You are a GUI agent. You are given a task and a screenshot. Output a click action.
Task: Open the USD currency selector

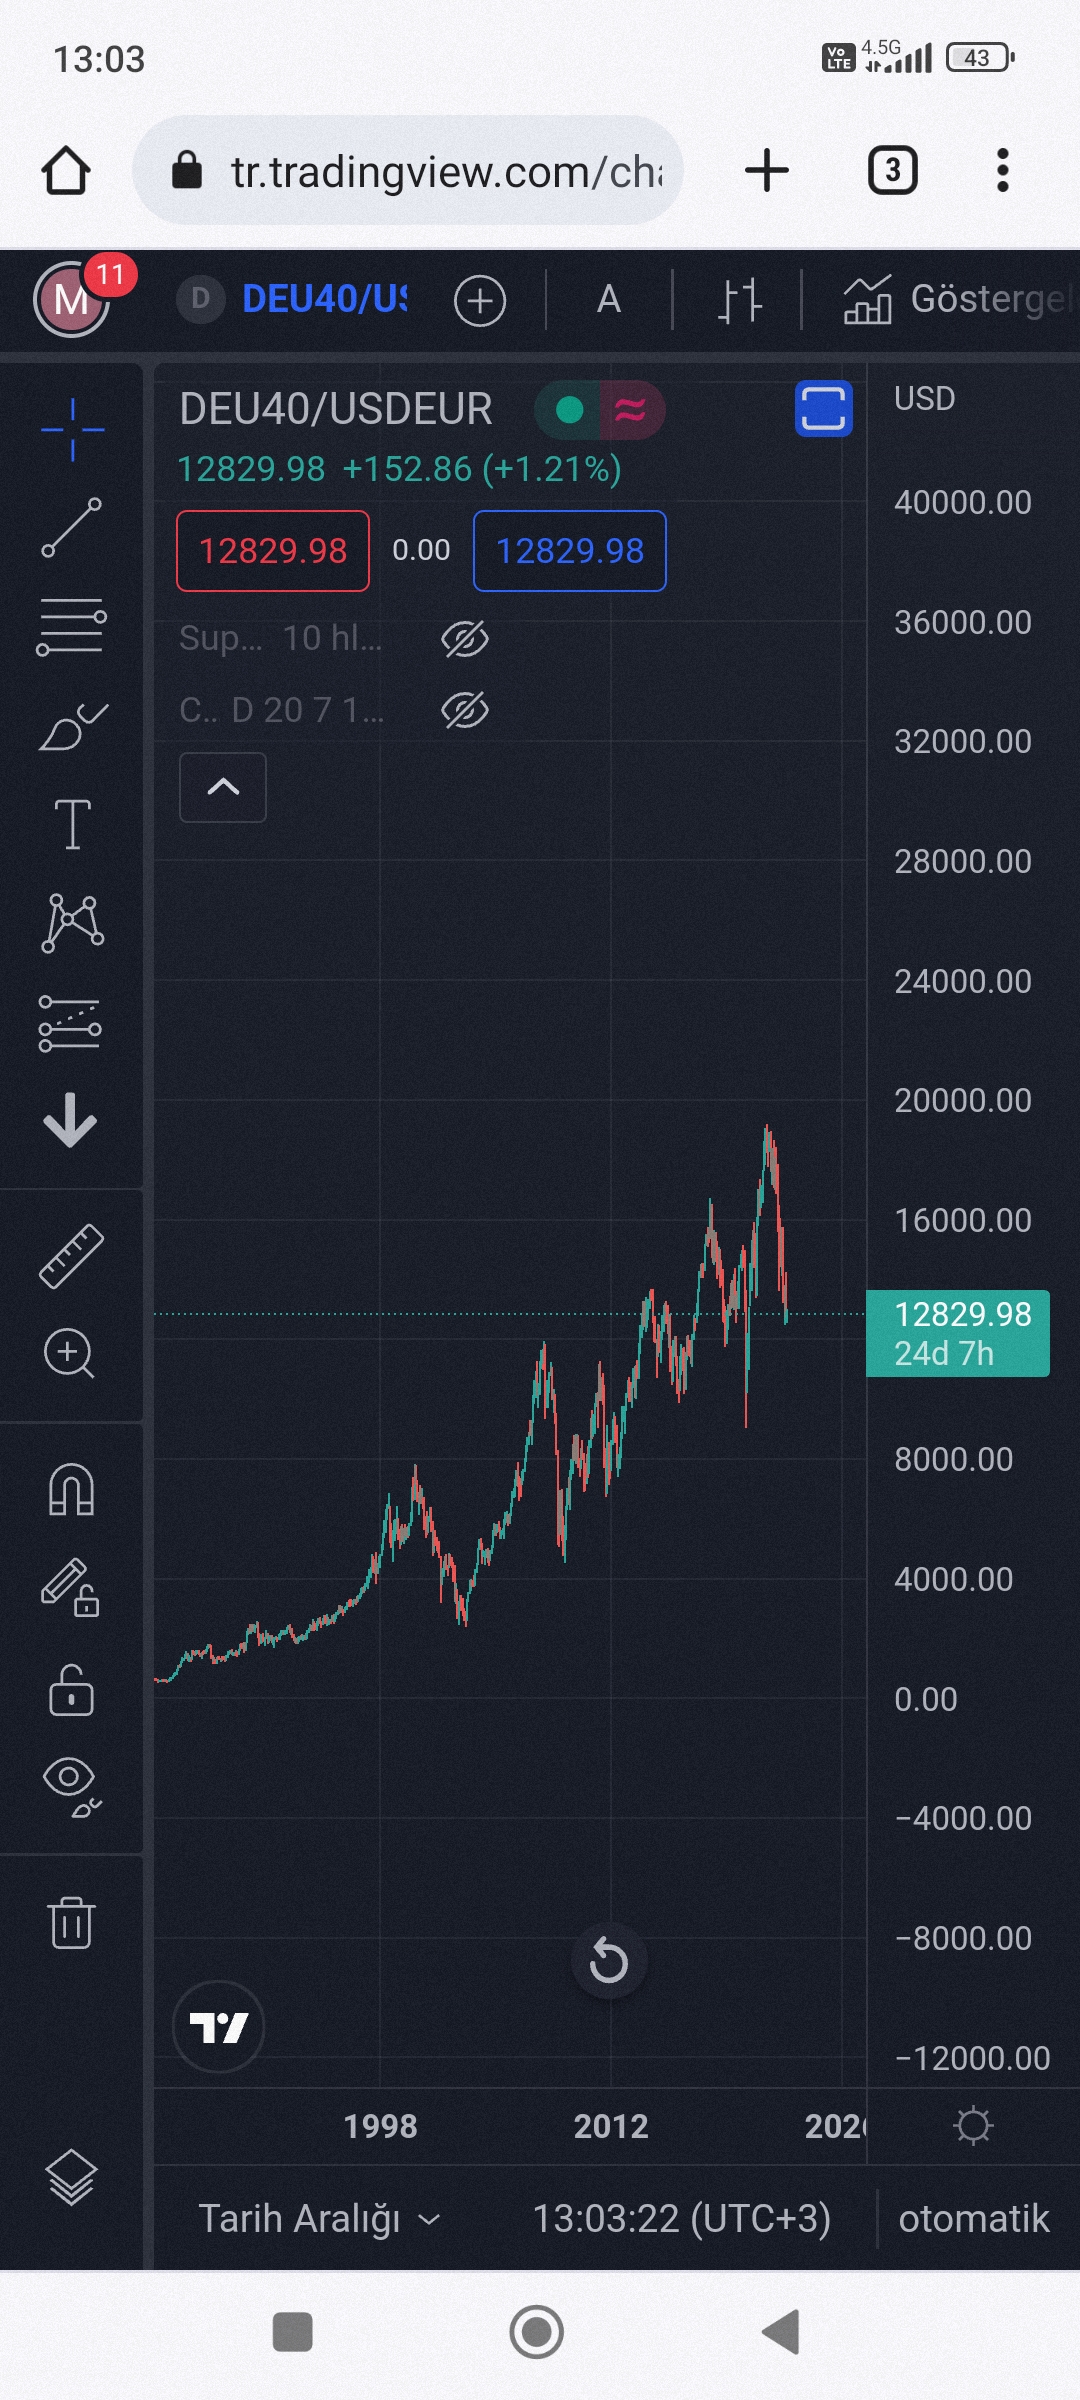point(925,399)
